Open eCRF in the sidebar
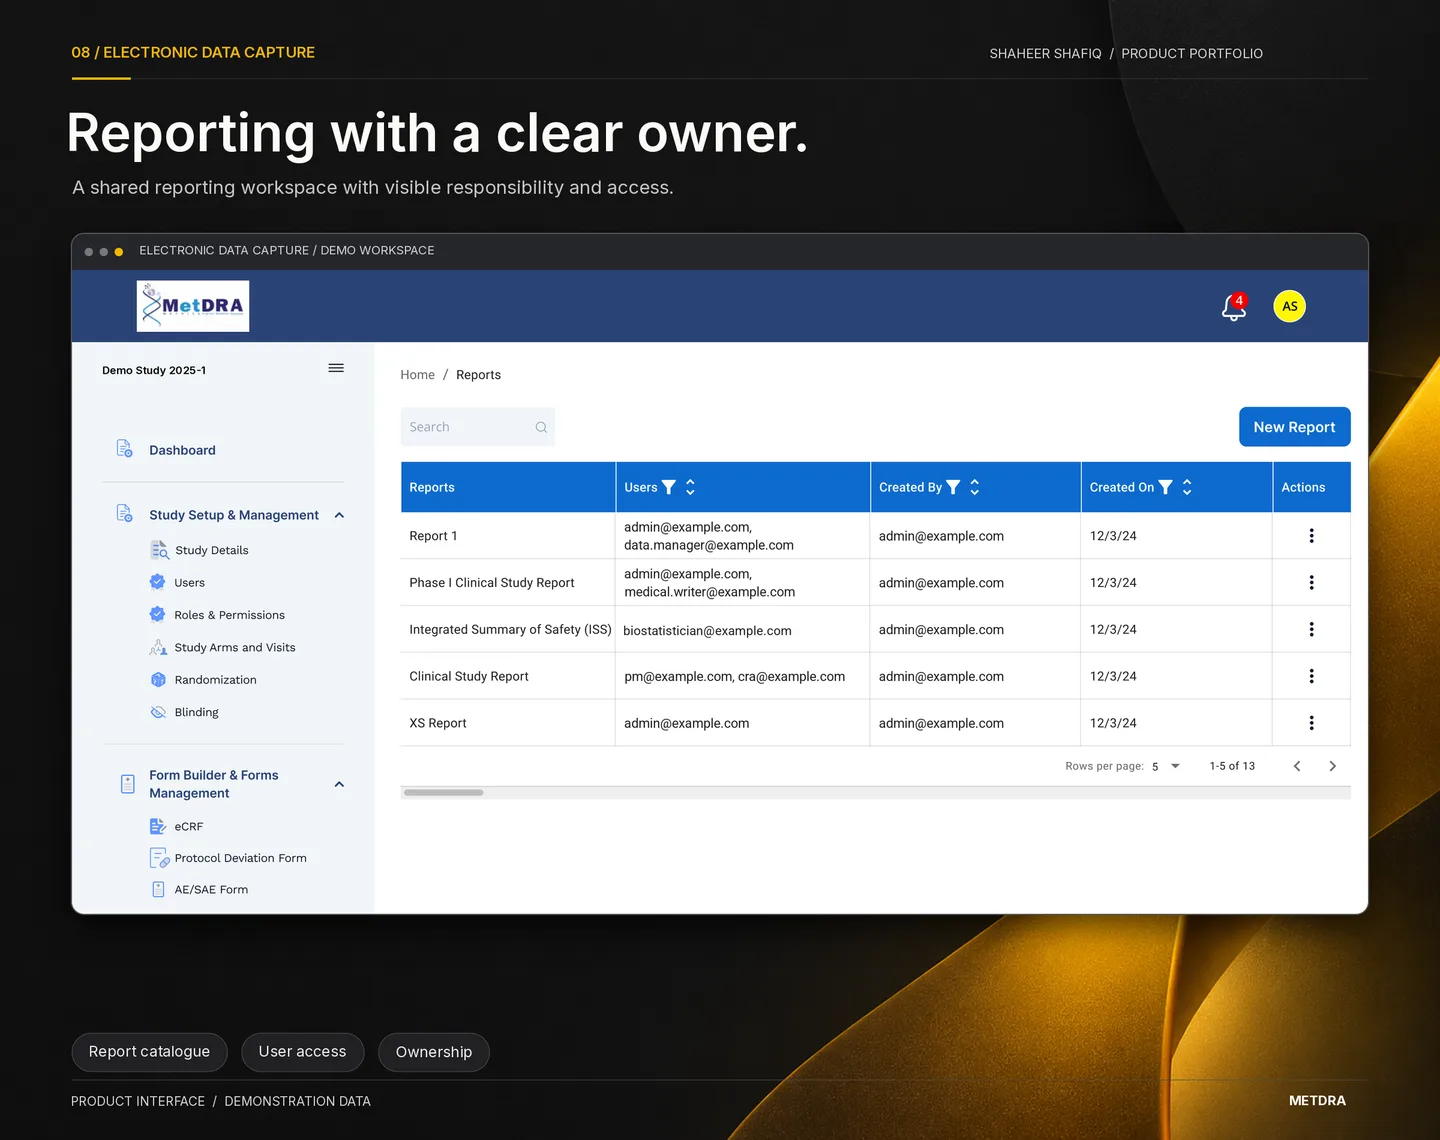The width and height of the screenshot is (1440, 1140). pos(188,826)
